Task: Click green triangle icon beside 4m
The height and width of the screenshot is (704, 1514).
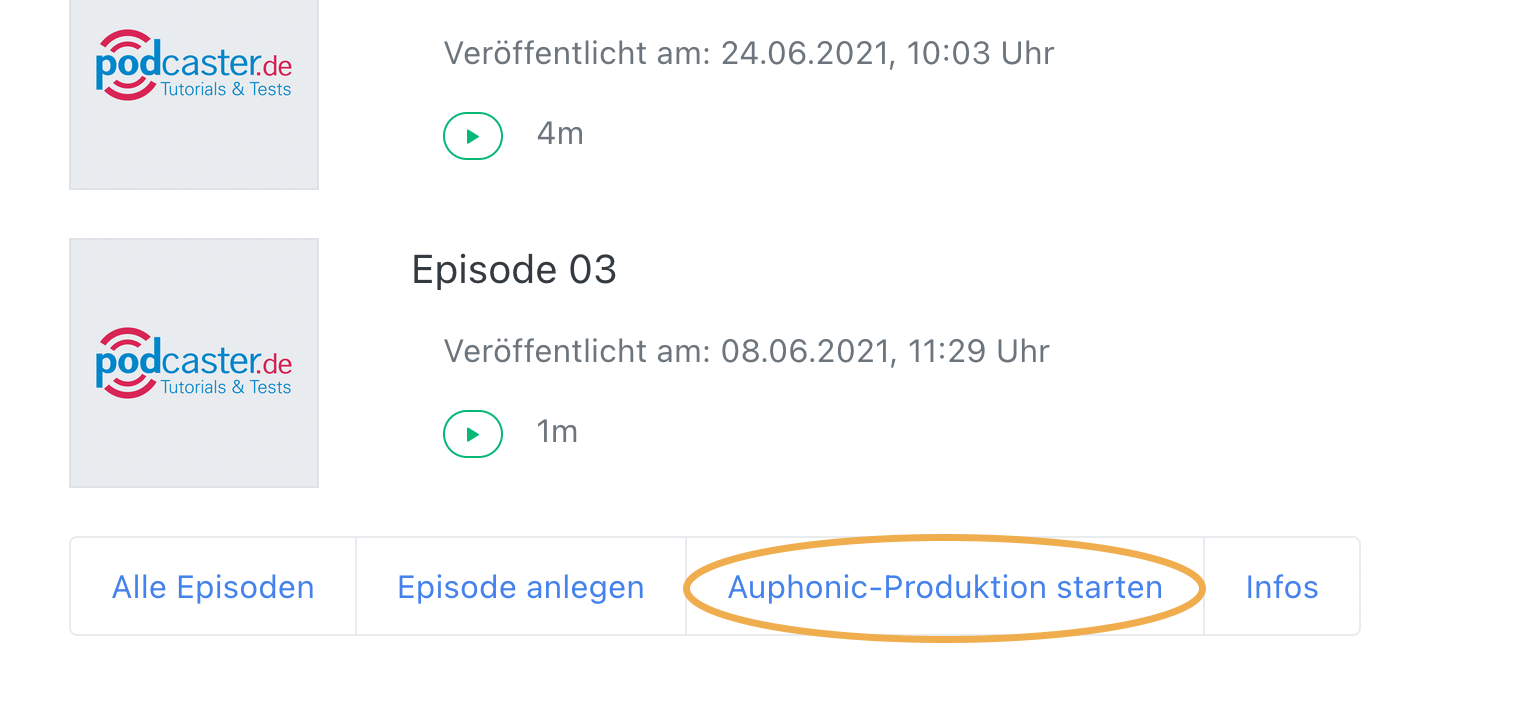Action: [473, 136]
